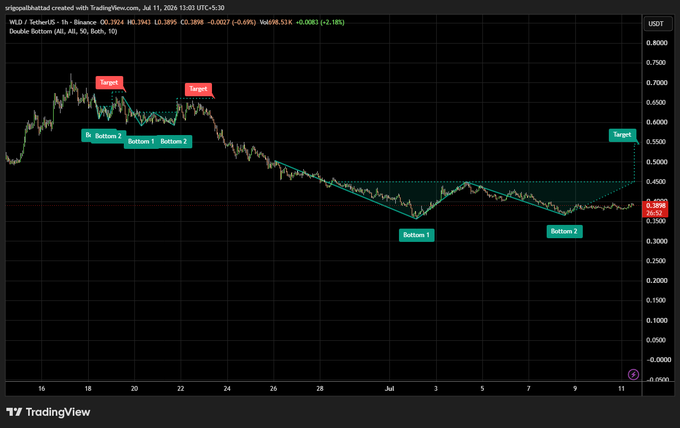Click the 0.2000 price axis label

tap(657, 281)
